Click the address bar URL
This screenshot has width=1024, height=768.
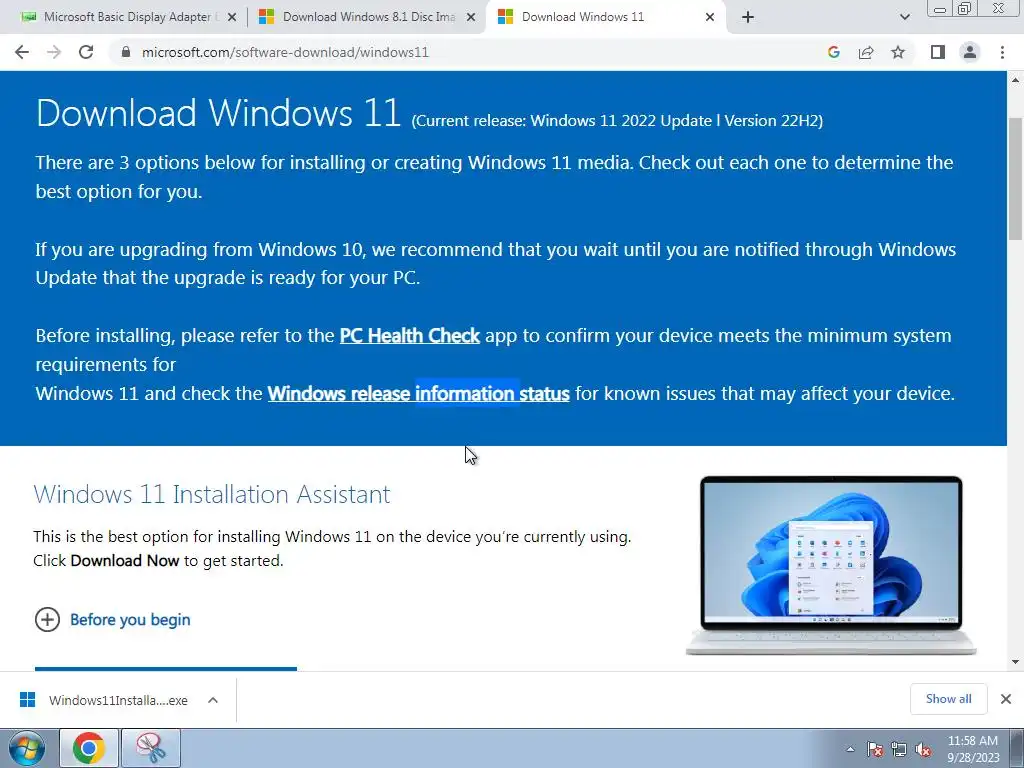[x=285, y=52]
